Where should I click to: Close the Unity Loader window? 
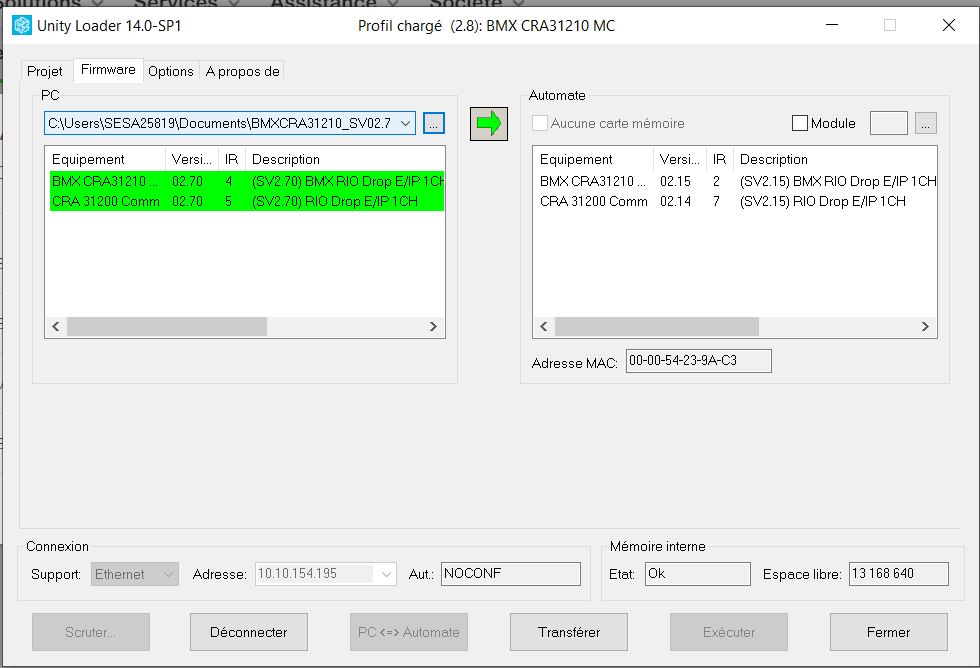(x=949, y=25)
